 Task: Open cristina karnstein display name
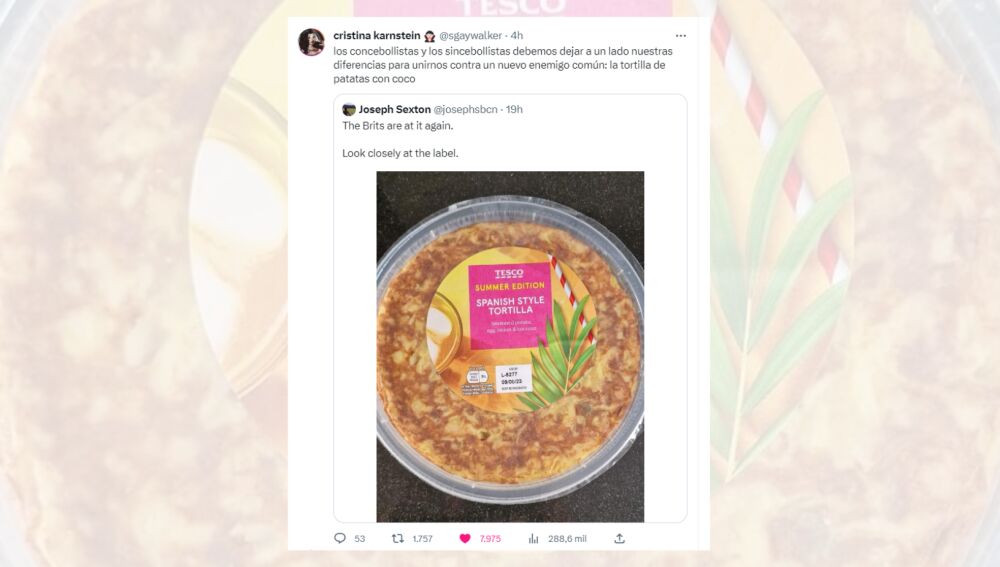point(377,35)
